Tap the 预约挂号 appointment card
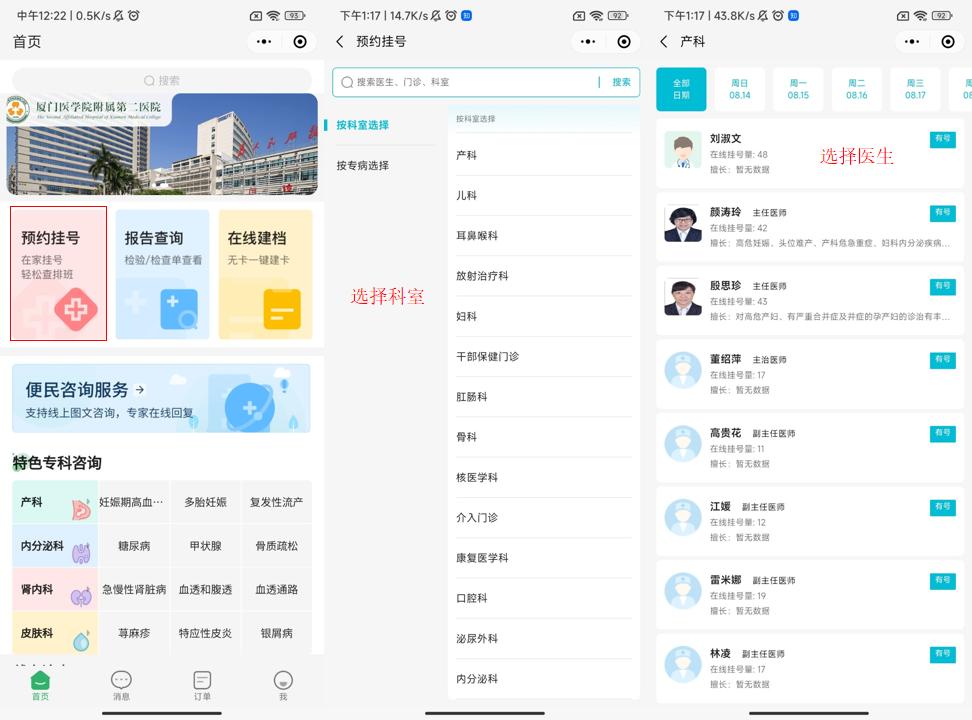Viewport: 972px width, 720px height. 58,273
